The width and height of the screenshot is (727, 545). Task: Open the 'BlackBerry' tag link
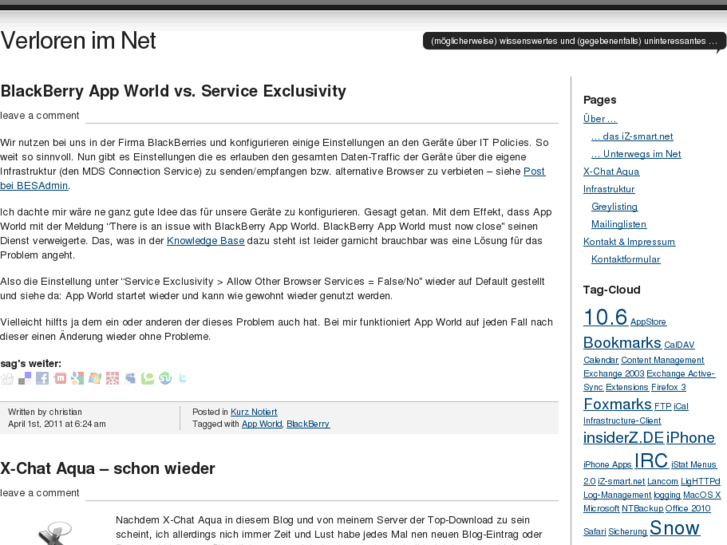coord(308,424)
